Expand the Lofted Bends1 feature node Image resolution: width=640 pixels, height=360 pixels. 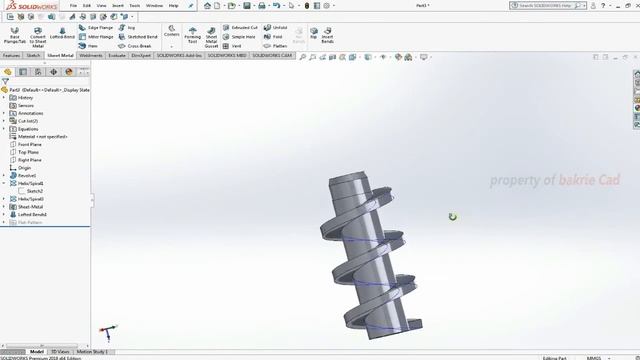click(x=4, y=214)
